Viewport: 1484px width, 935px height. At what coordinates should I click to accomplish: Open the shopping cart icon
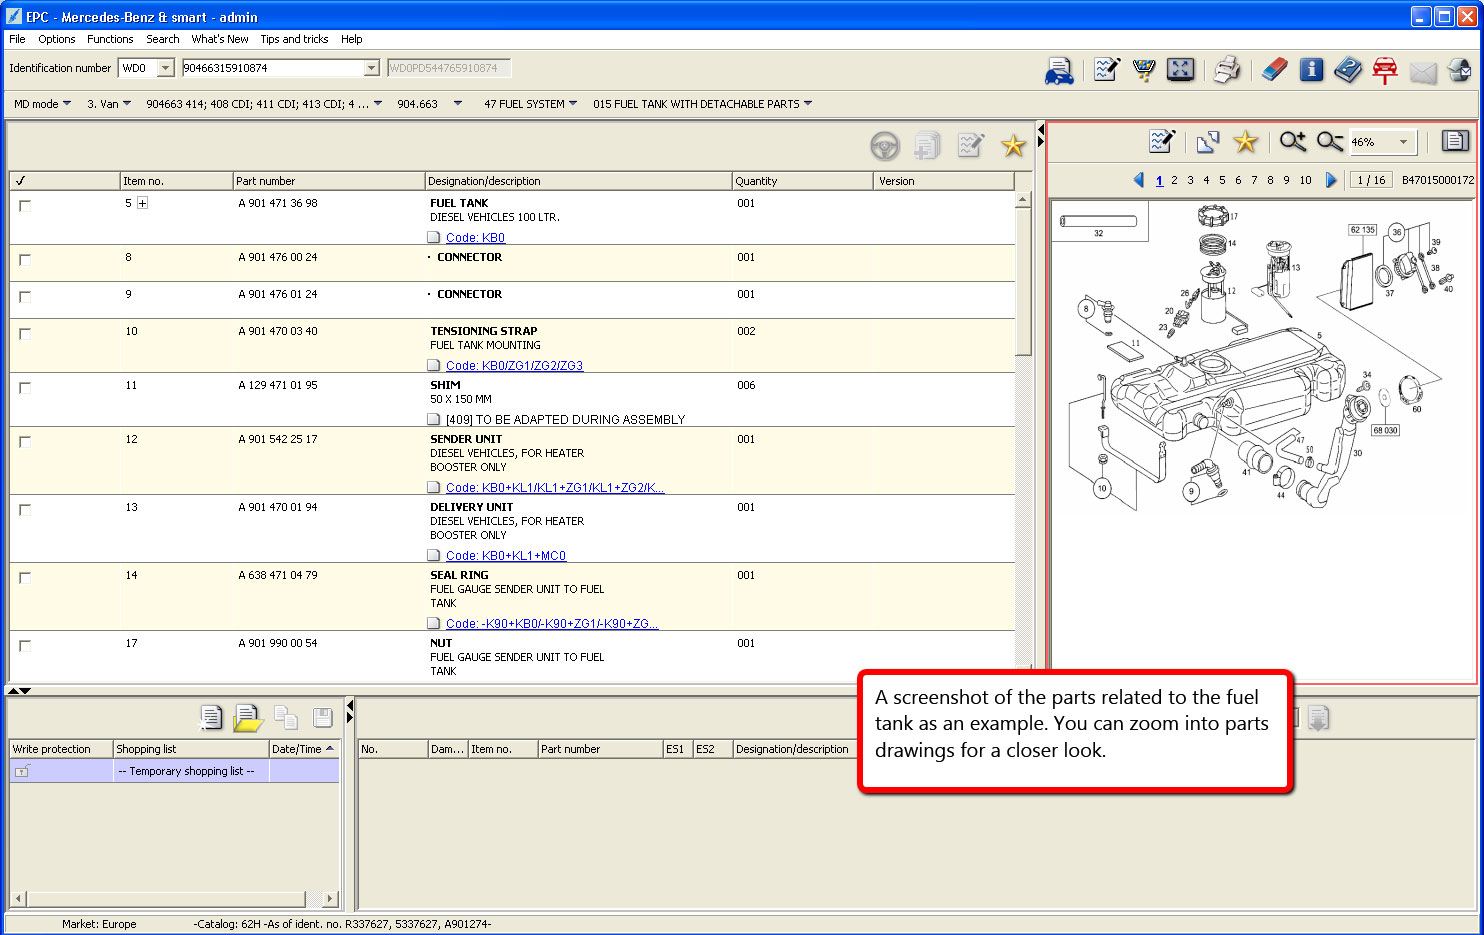pos(1144,69)
